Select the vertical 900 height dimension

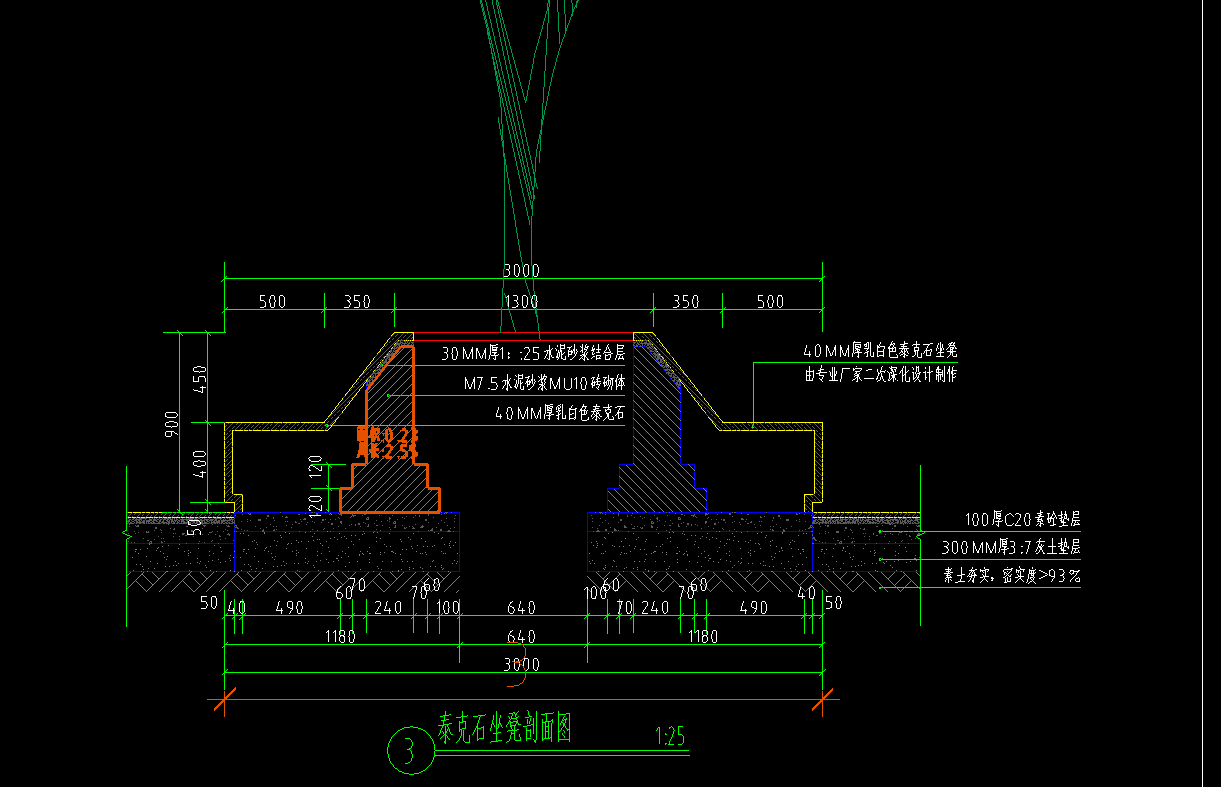174,427
